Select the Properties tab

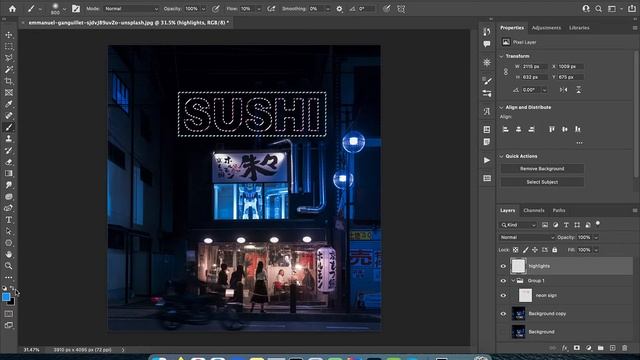pos(512,28)
